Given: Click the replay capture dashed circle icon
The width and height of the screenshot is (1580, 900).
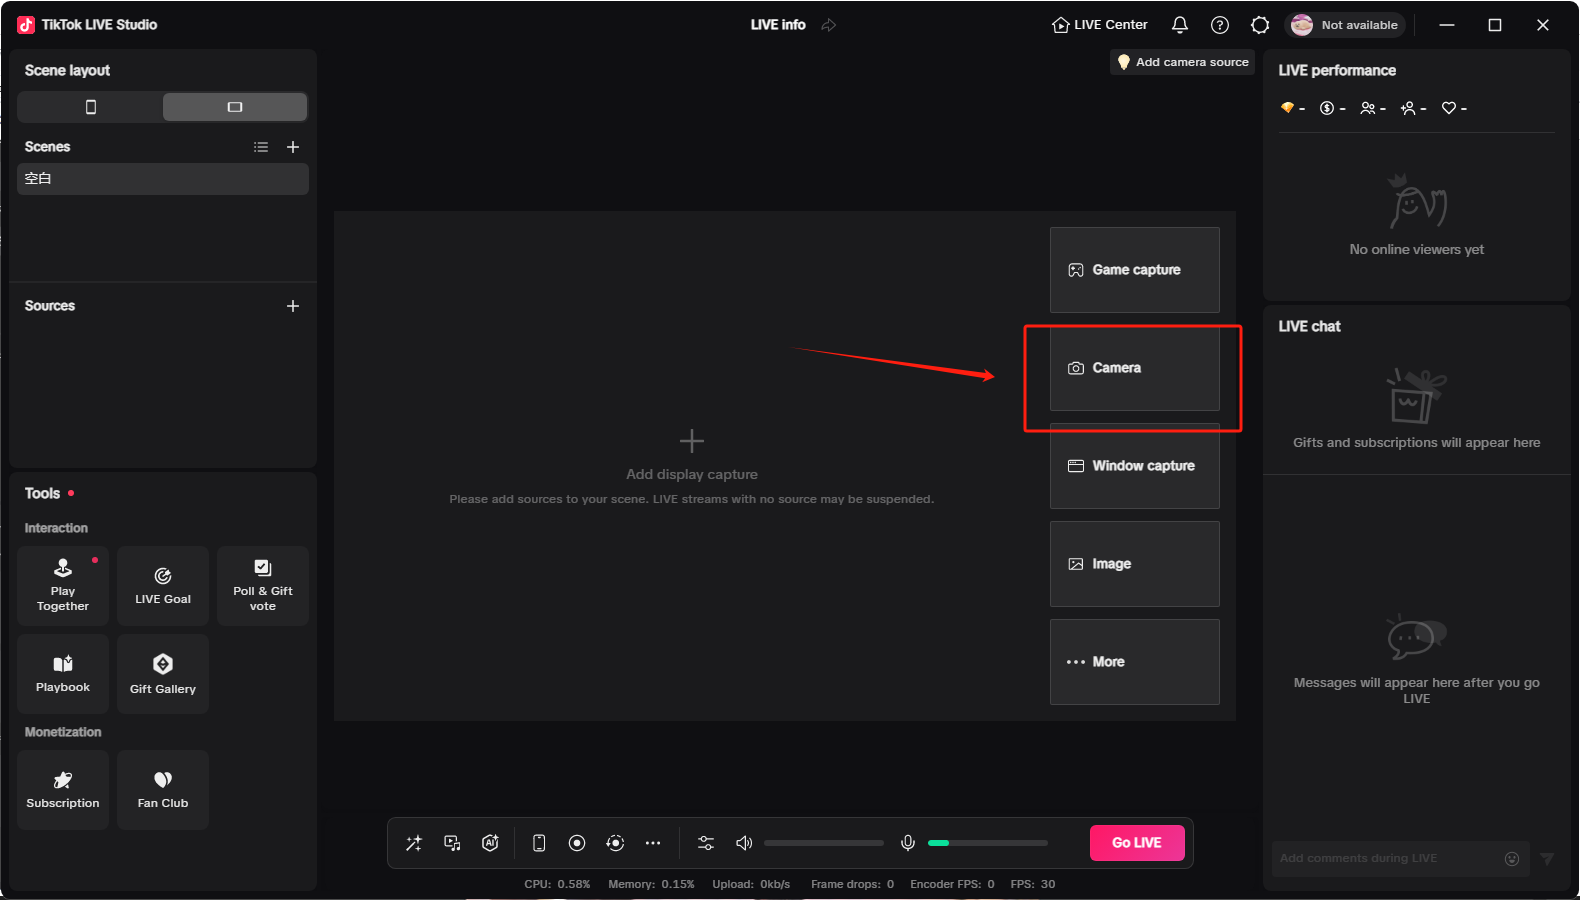Looking at the screenshot, I should pos(615,843).
